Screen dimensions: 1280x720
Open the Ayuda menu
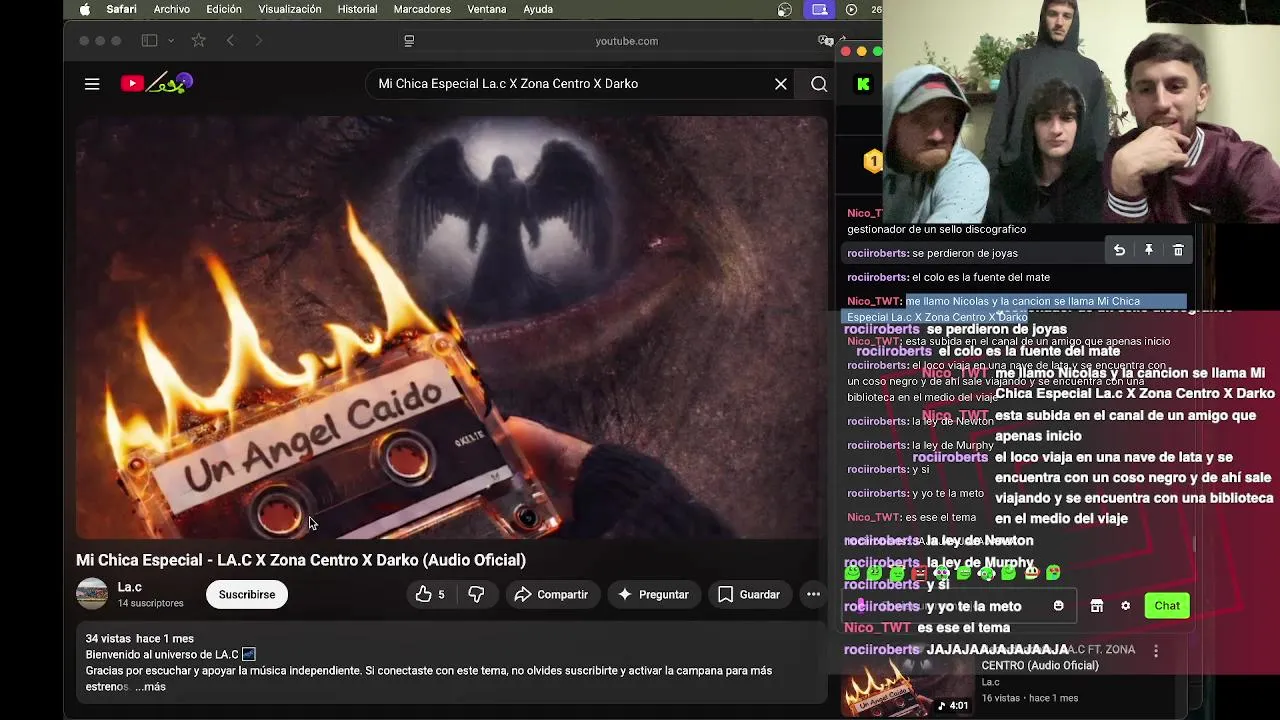[538, 9]
